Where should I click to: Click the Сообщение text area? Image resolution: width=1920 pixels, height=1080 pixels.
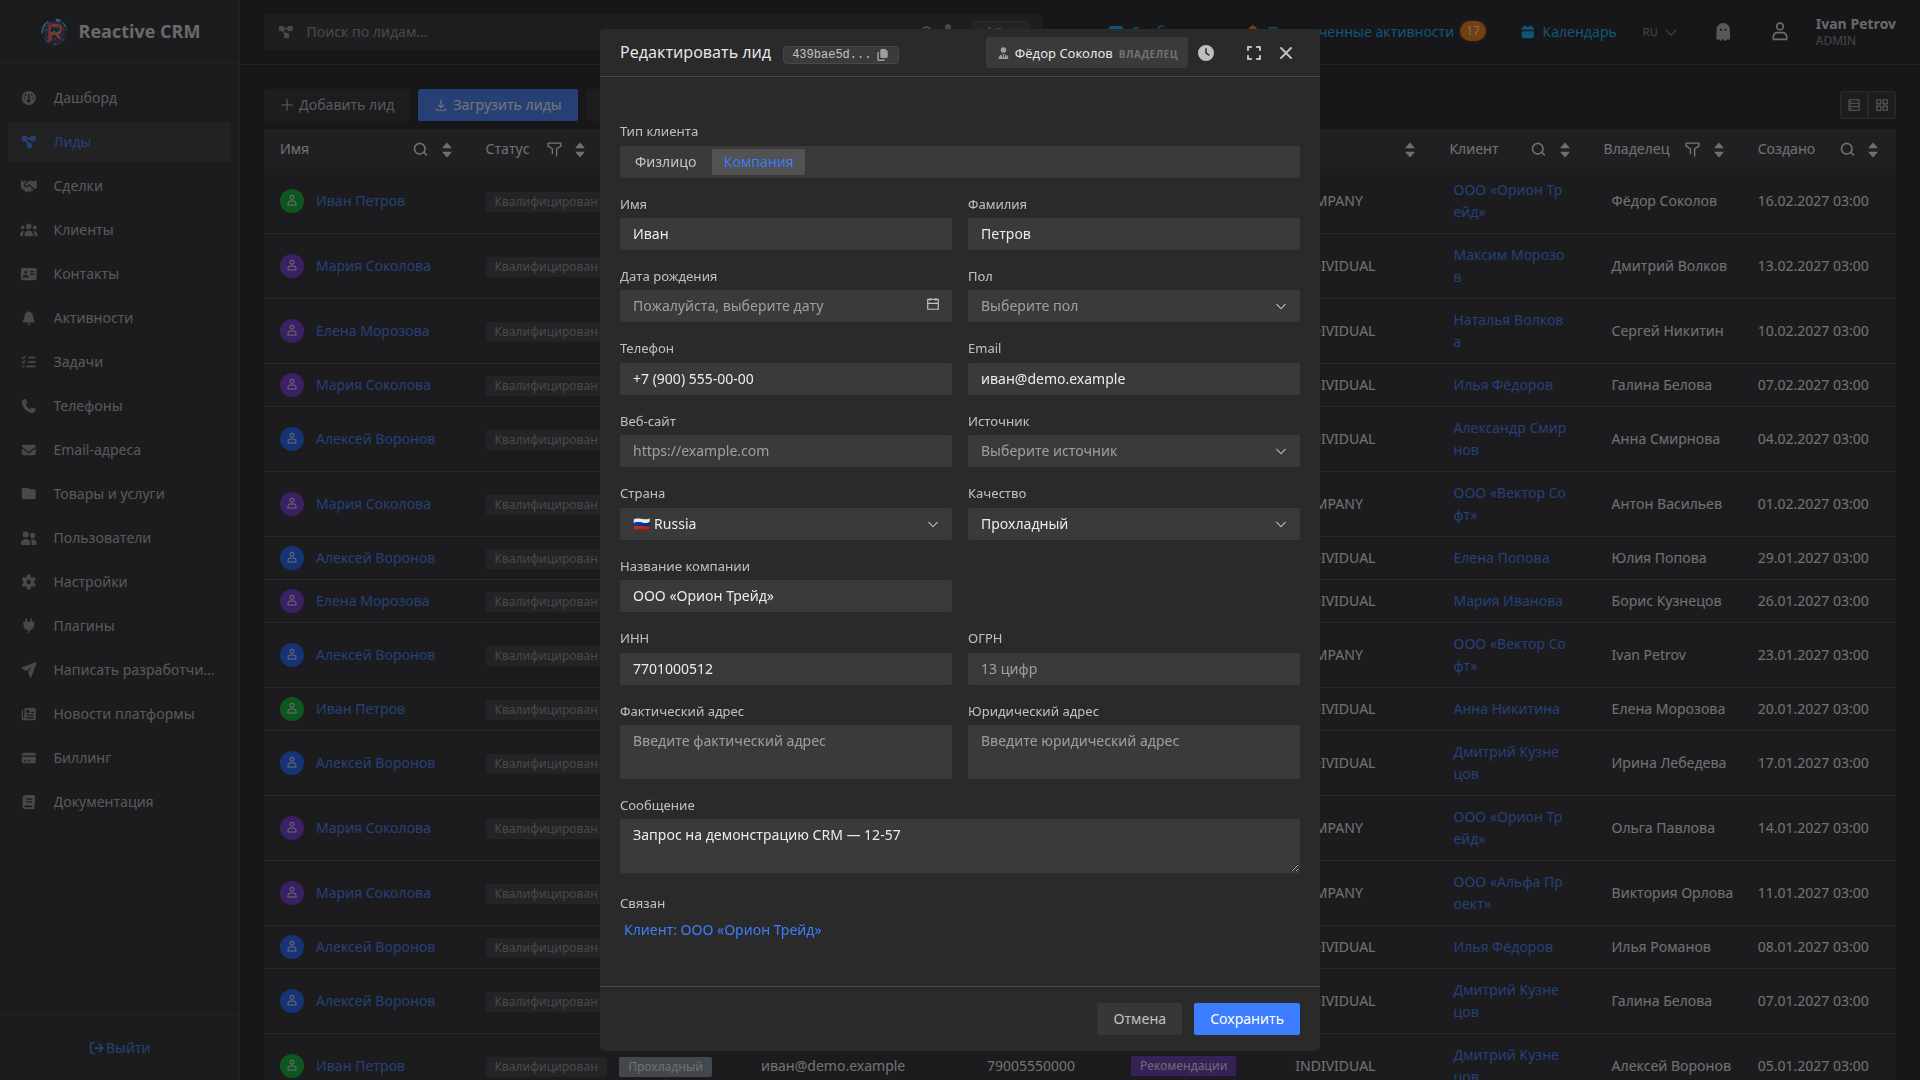pyautogui.click(x=960, y=846)
